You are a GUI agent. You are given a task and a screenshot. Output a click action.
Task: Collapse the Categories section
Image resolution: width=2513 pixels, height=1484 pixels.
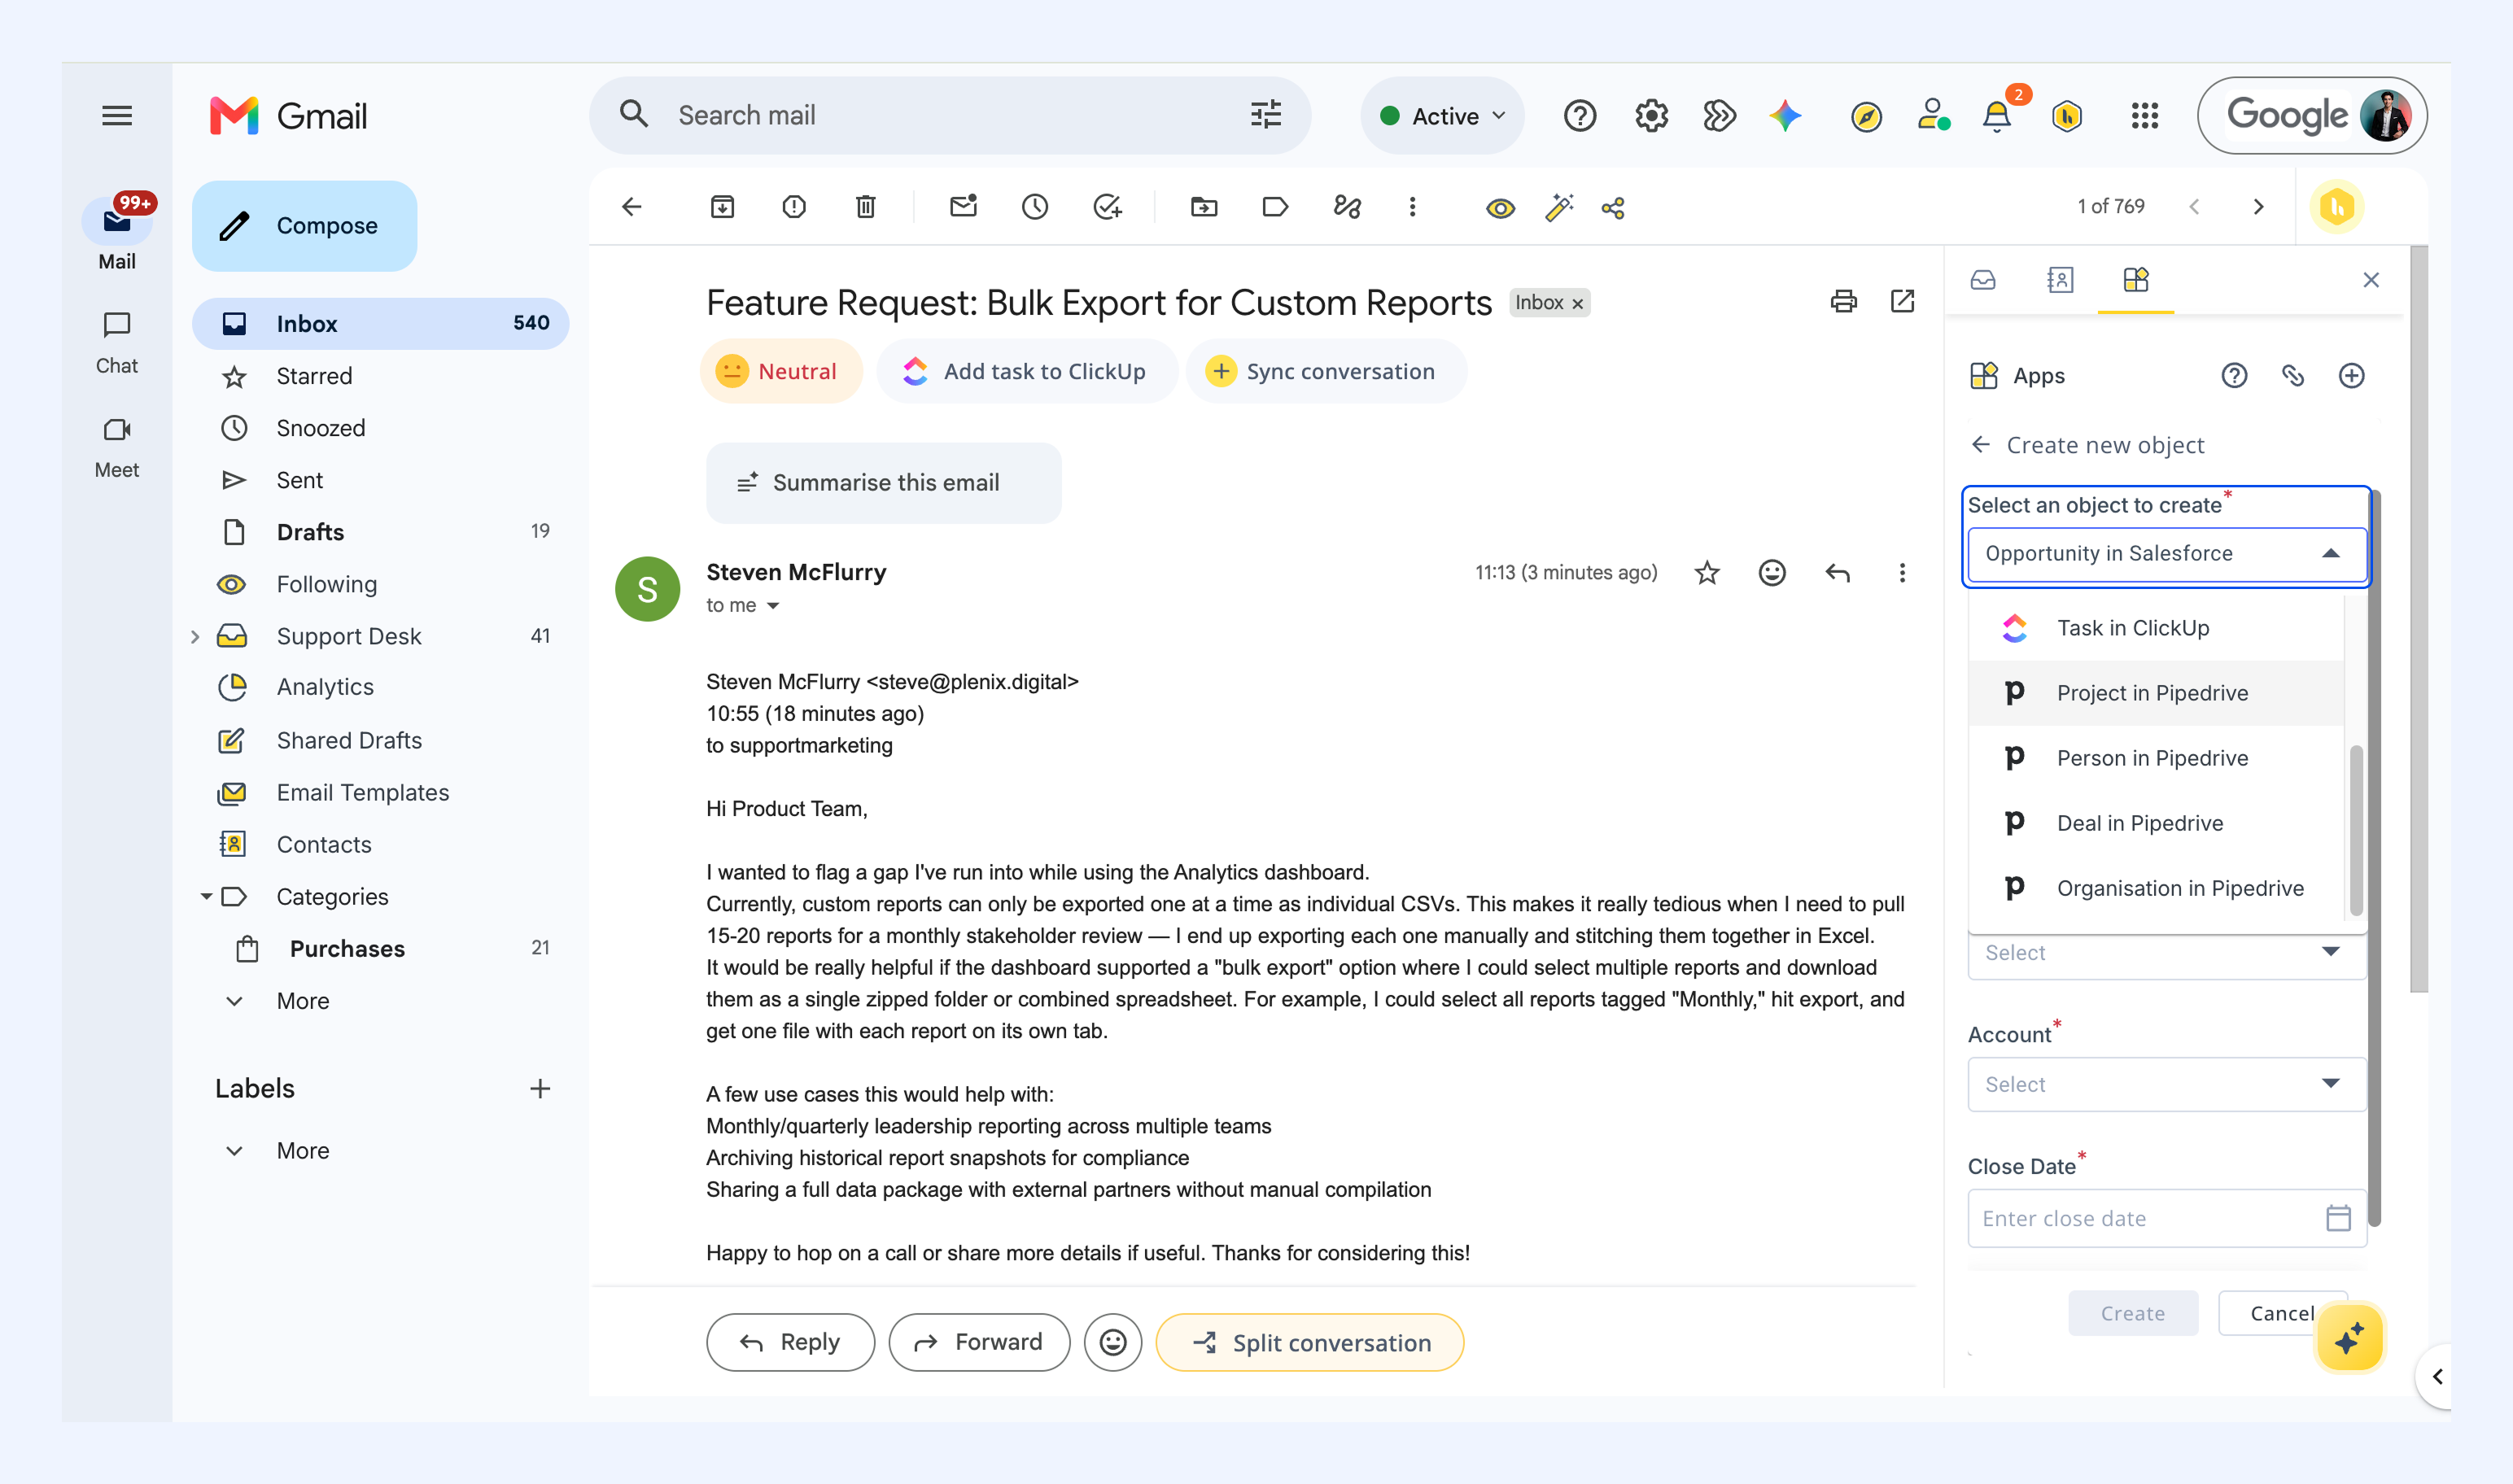pos(206,896)
